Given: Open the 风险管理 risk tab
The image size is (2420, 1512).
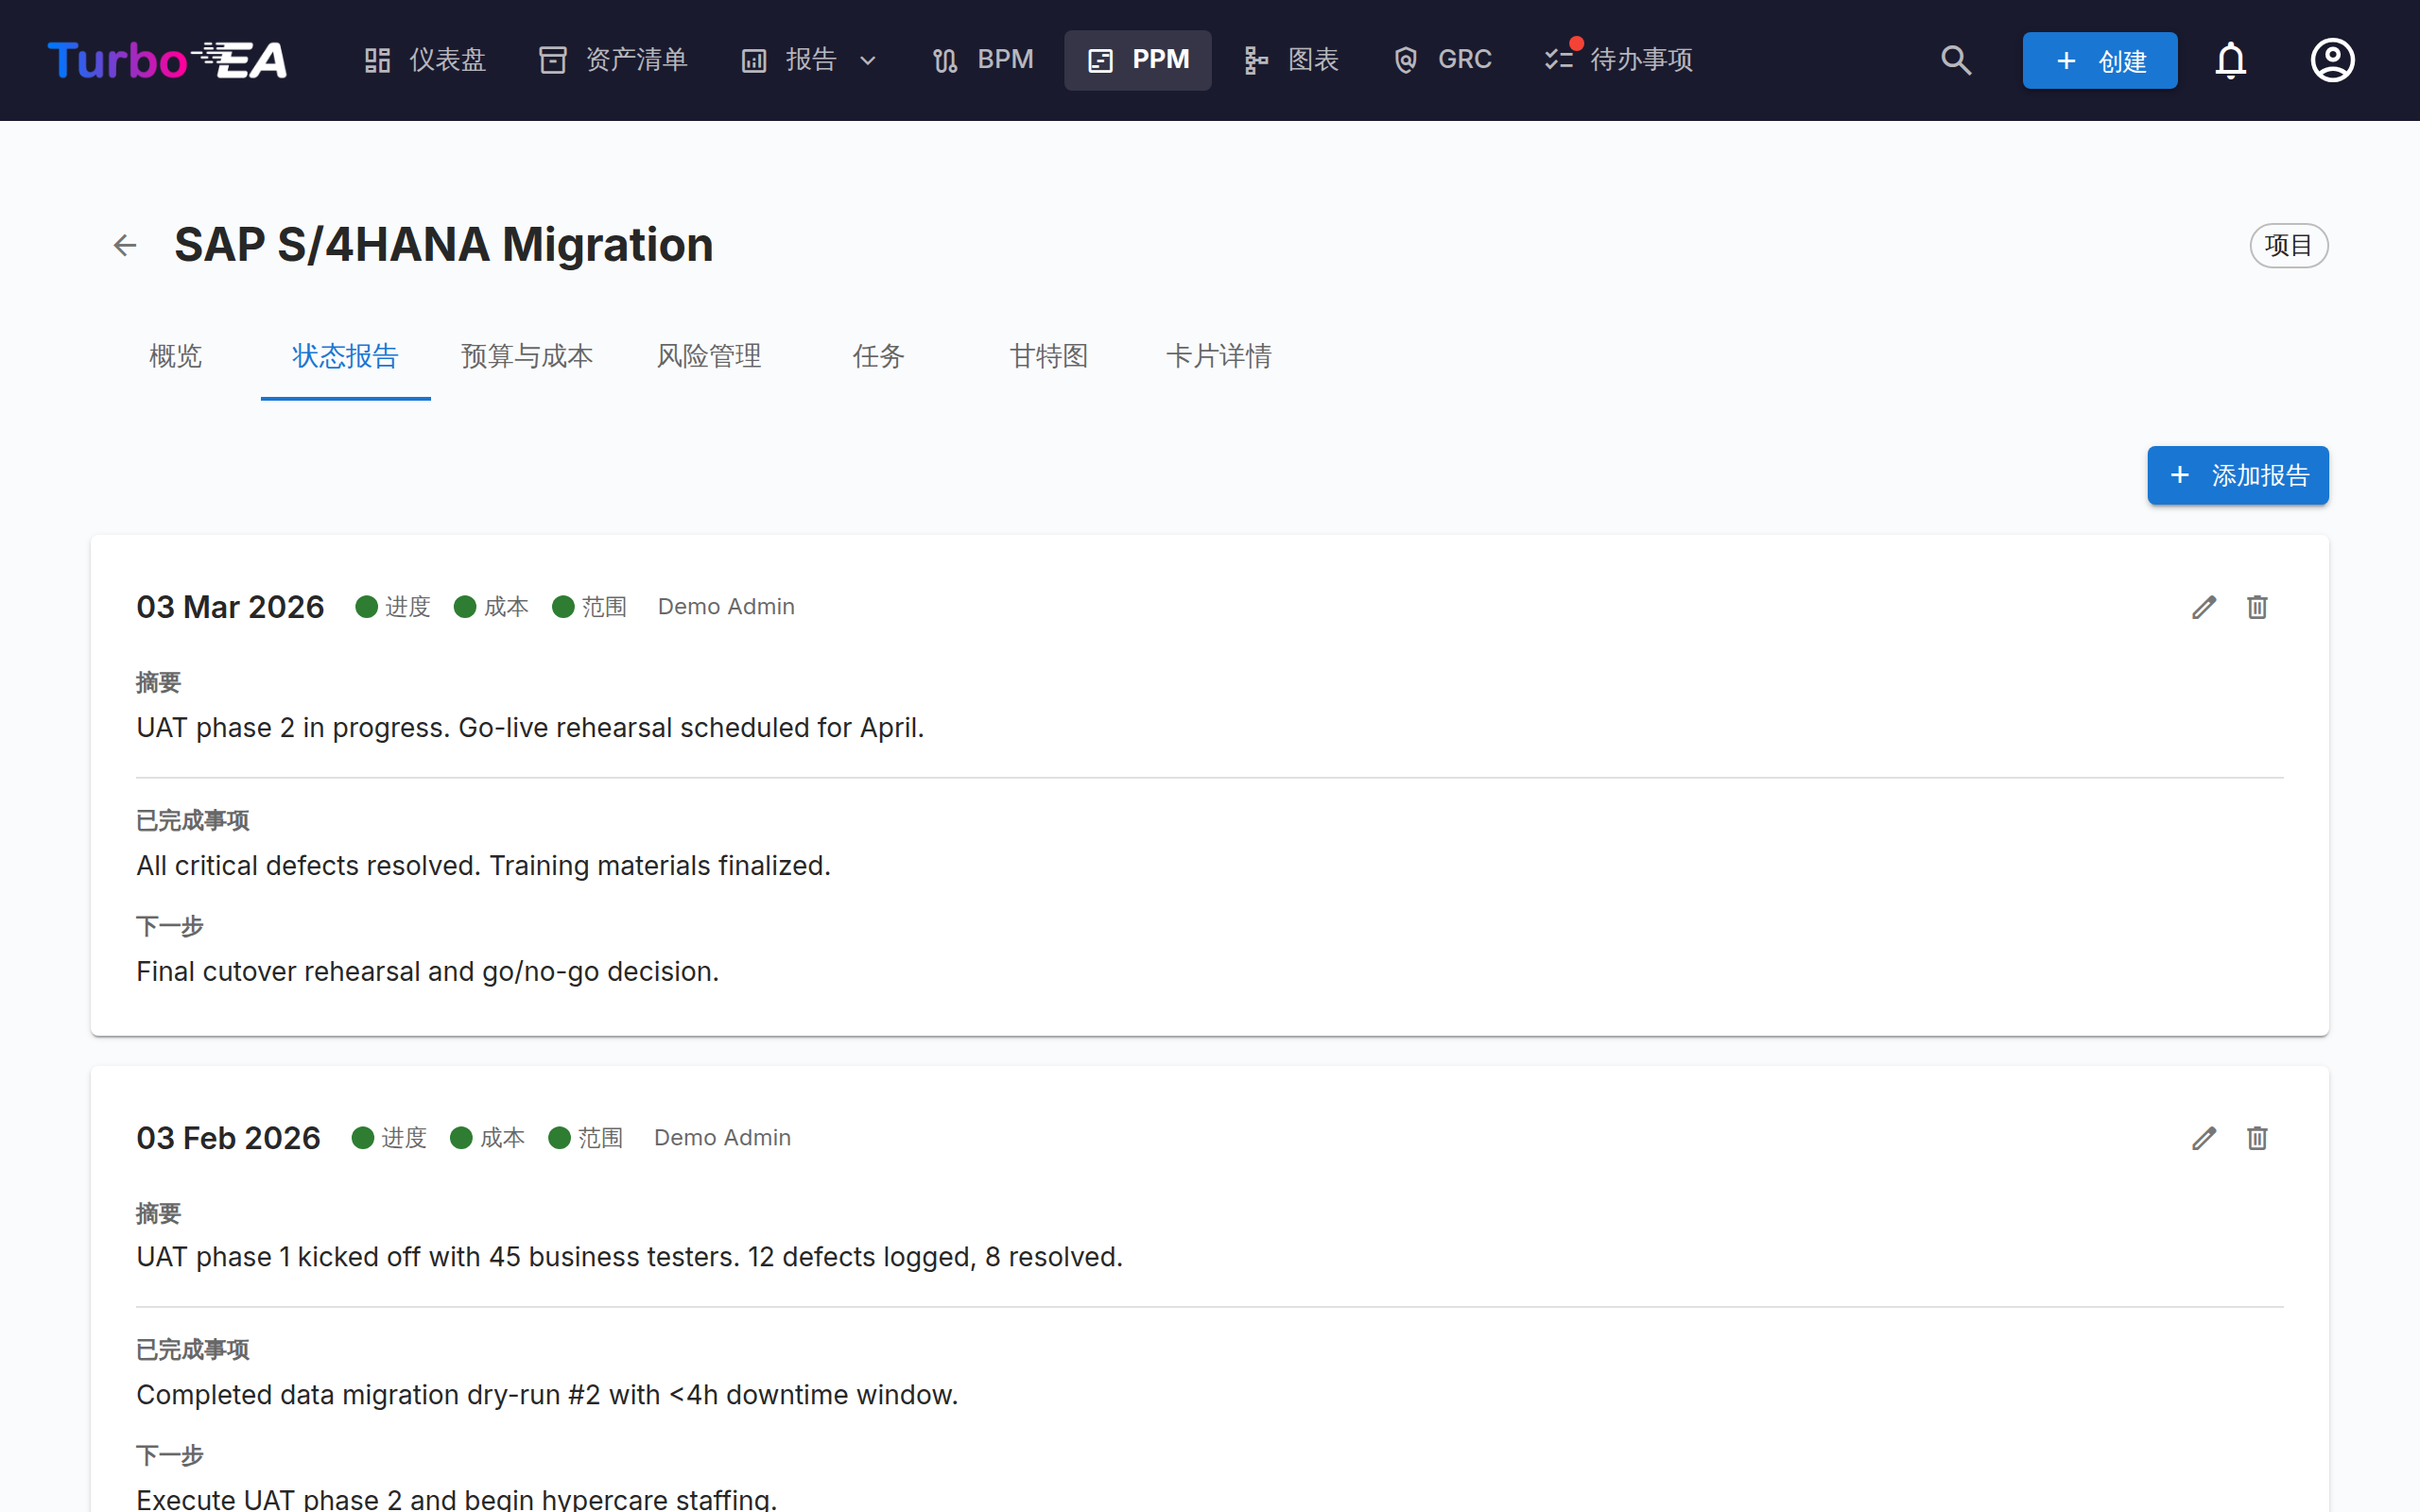Looking at the screenshot, I should [709, 356].
